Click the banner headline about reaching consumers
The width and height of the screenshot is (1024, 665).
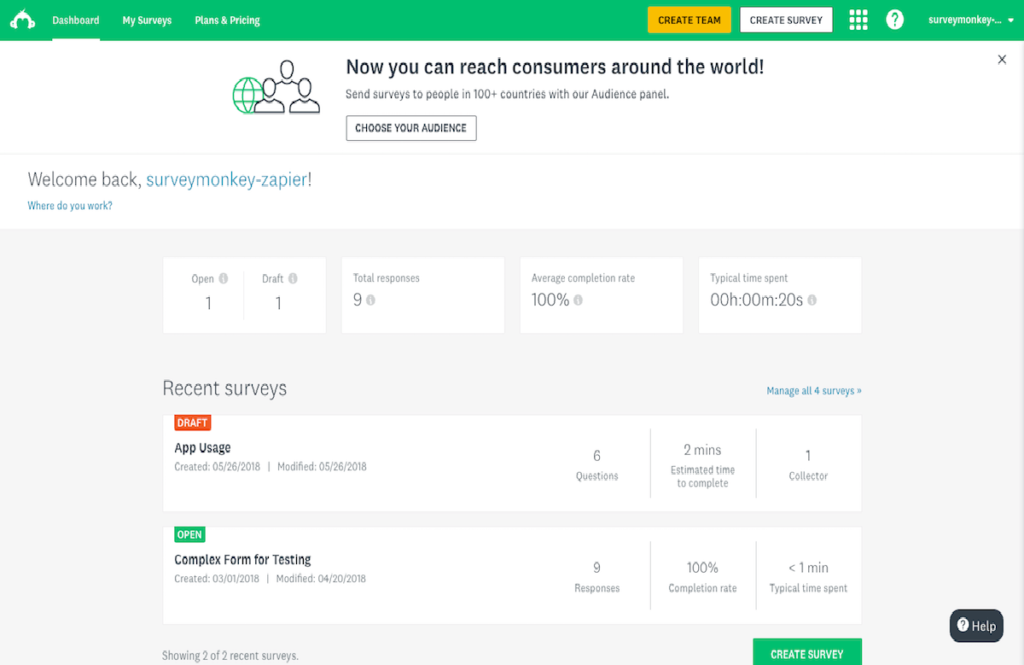[x=554, y=67]
